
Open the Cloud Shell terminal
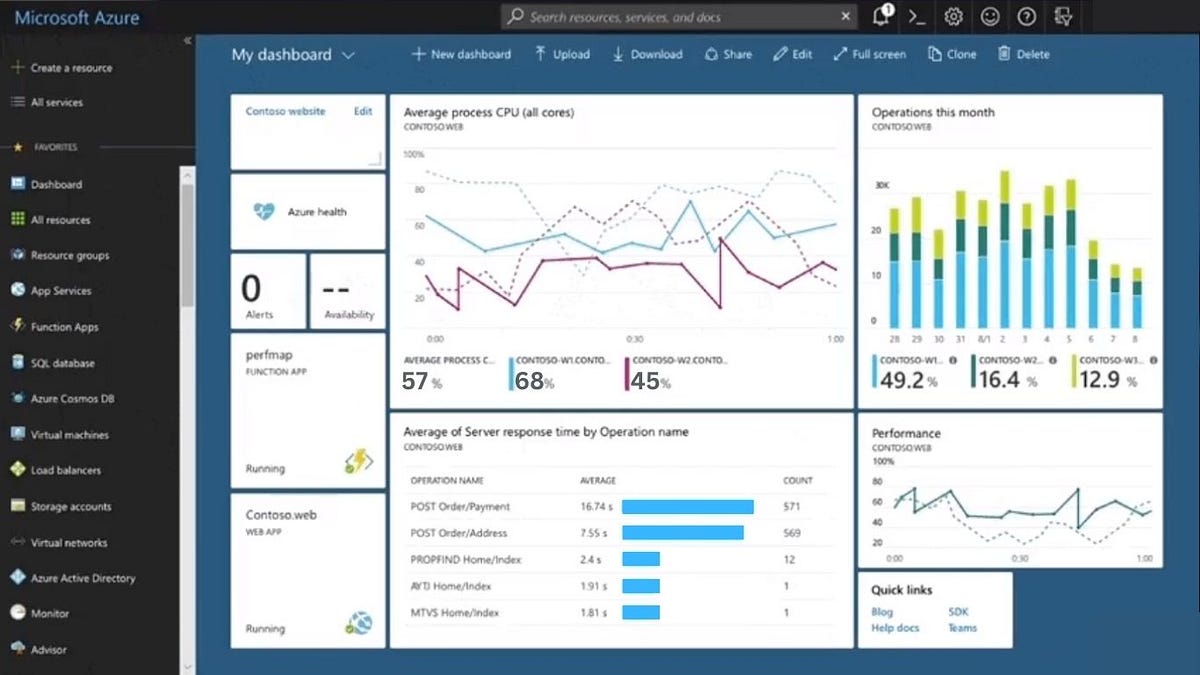pos(916,17)
